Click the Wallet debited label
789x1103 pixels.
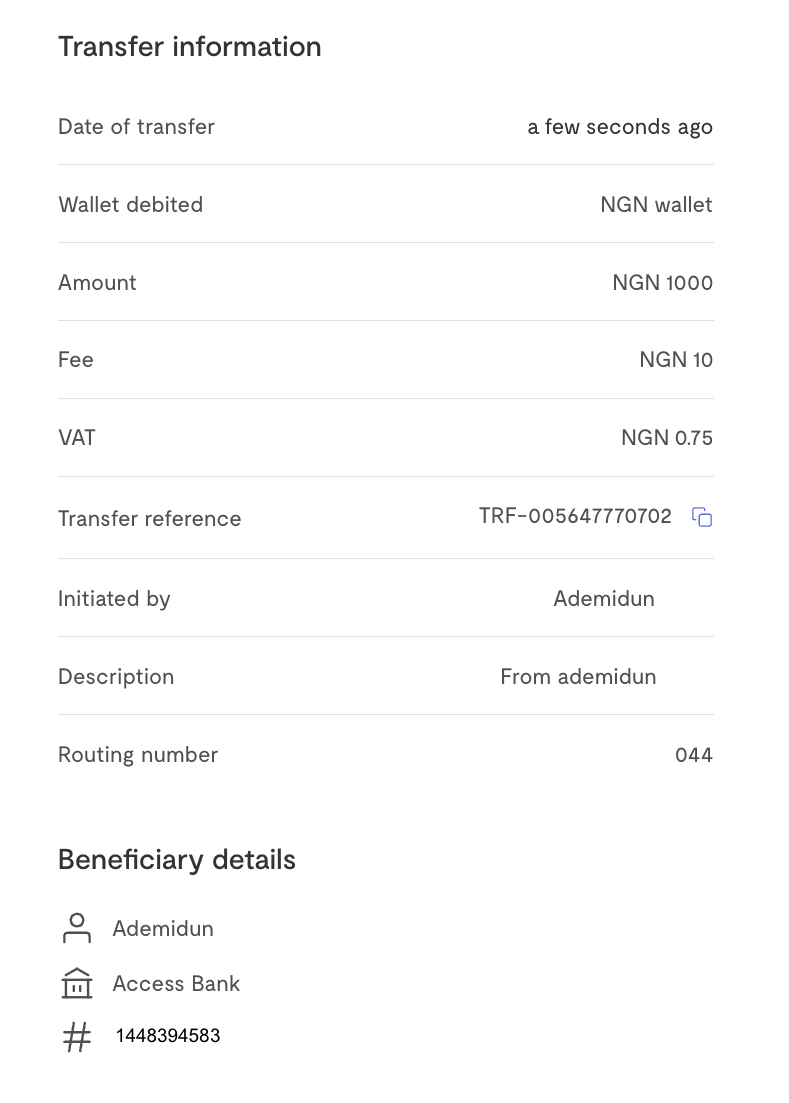pyautogui.click(x=130, y=205)
